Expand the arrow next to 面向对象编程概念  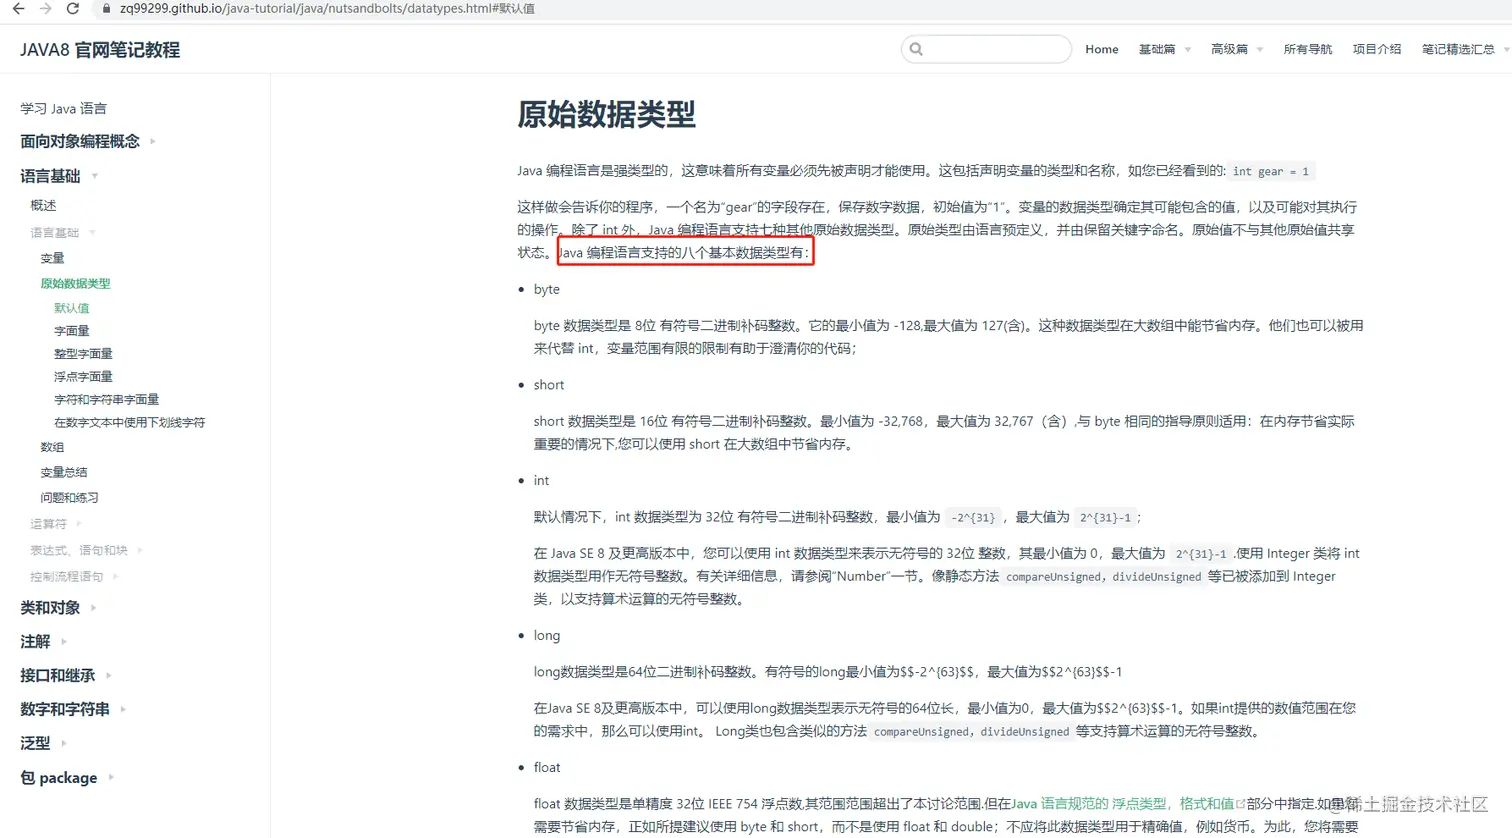(153, 142)
